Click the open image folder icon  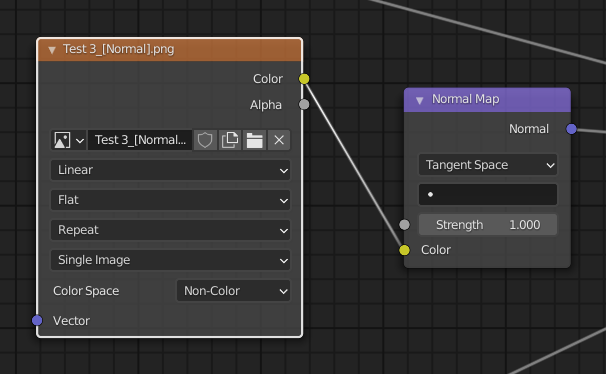(x=254, y=140)
